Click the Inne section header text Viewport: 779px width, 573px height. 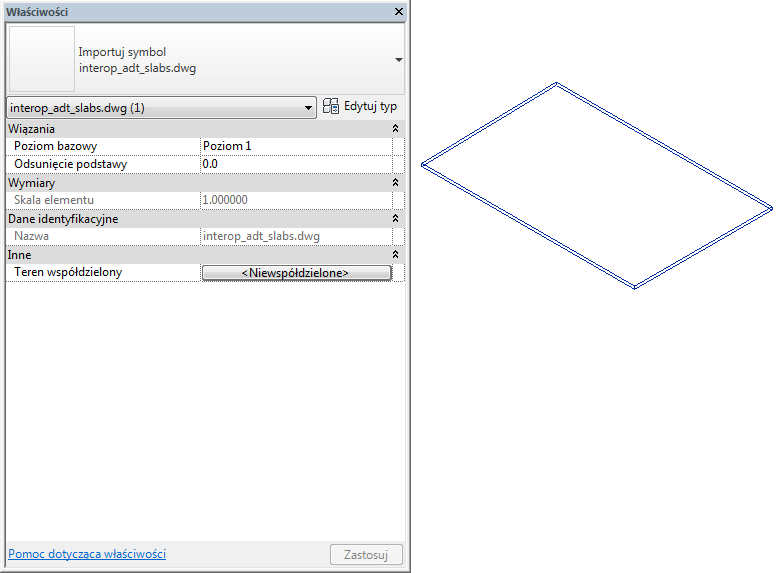[19, 255]
